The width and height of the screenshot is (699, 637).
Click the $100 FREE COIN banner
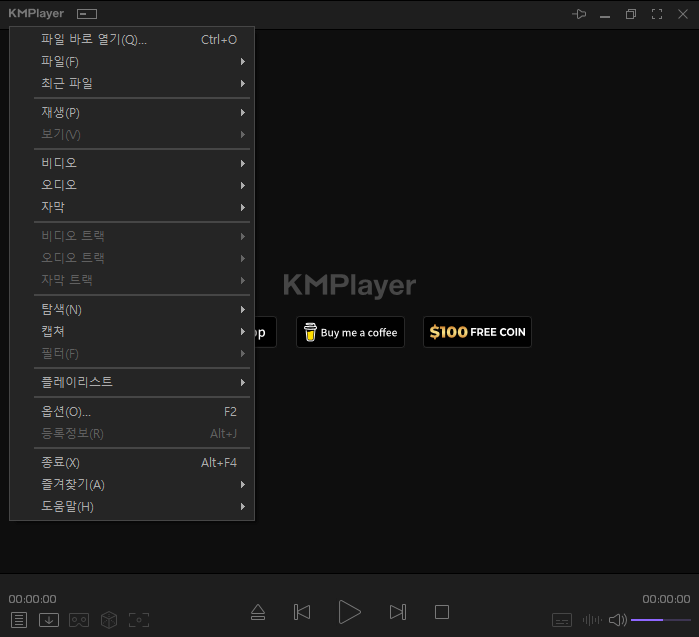coord(477,332)
